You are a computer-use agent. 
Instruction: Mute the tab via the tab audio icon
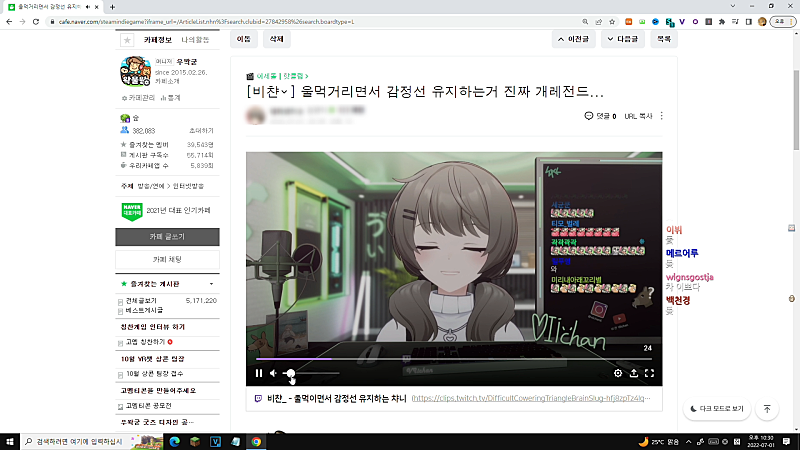click(88, 7)
